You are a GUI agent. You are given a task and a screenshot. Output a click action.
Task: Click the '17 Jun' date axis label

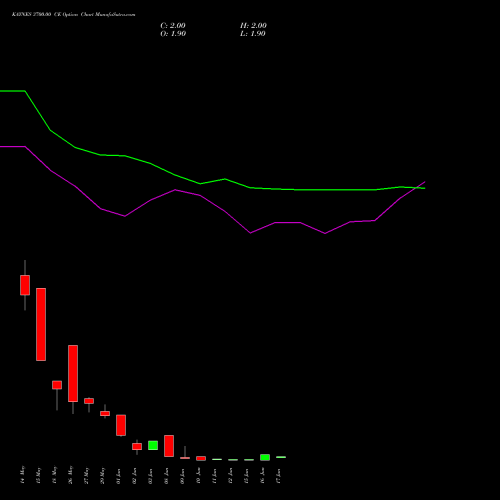point(278,475)
